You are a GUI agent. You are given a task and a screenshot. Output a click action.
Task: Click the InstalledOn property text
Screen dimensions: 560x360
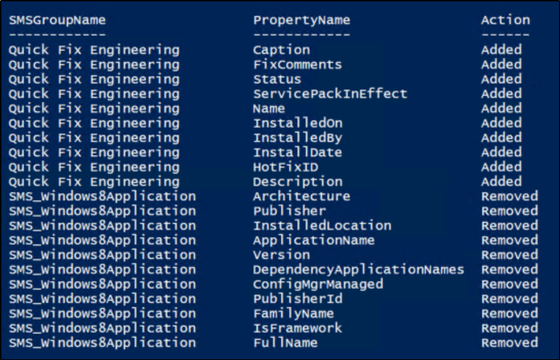298,123
